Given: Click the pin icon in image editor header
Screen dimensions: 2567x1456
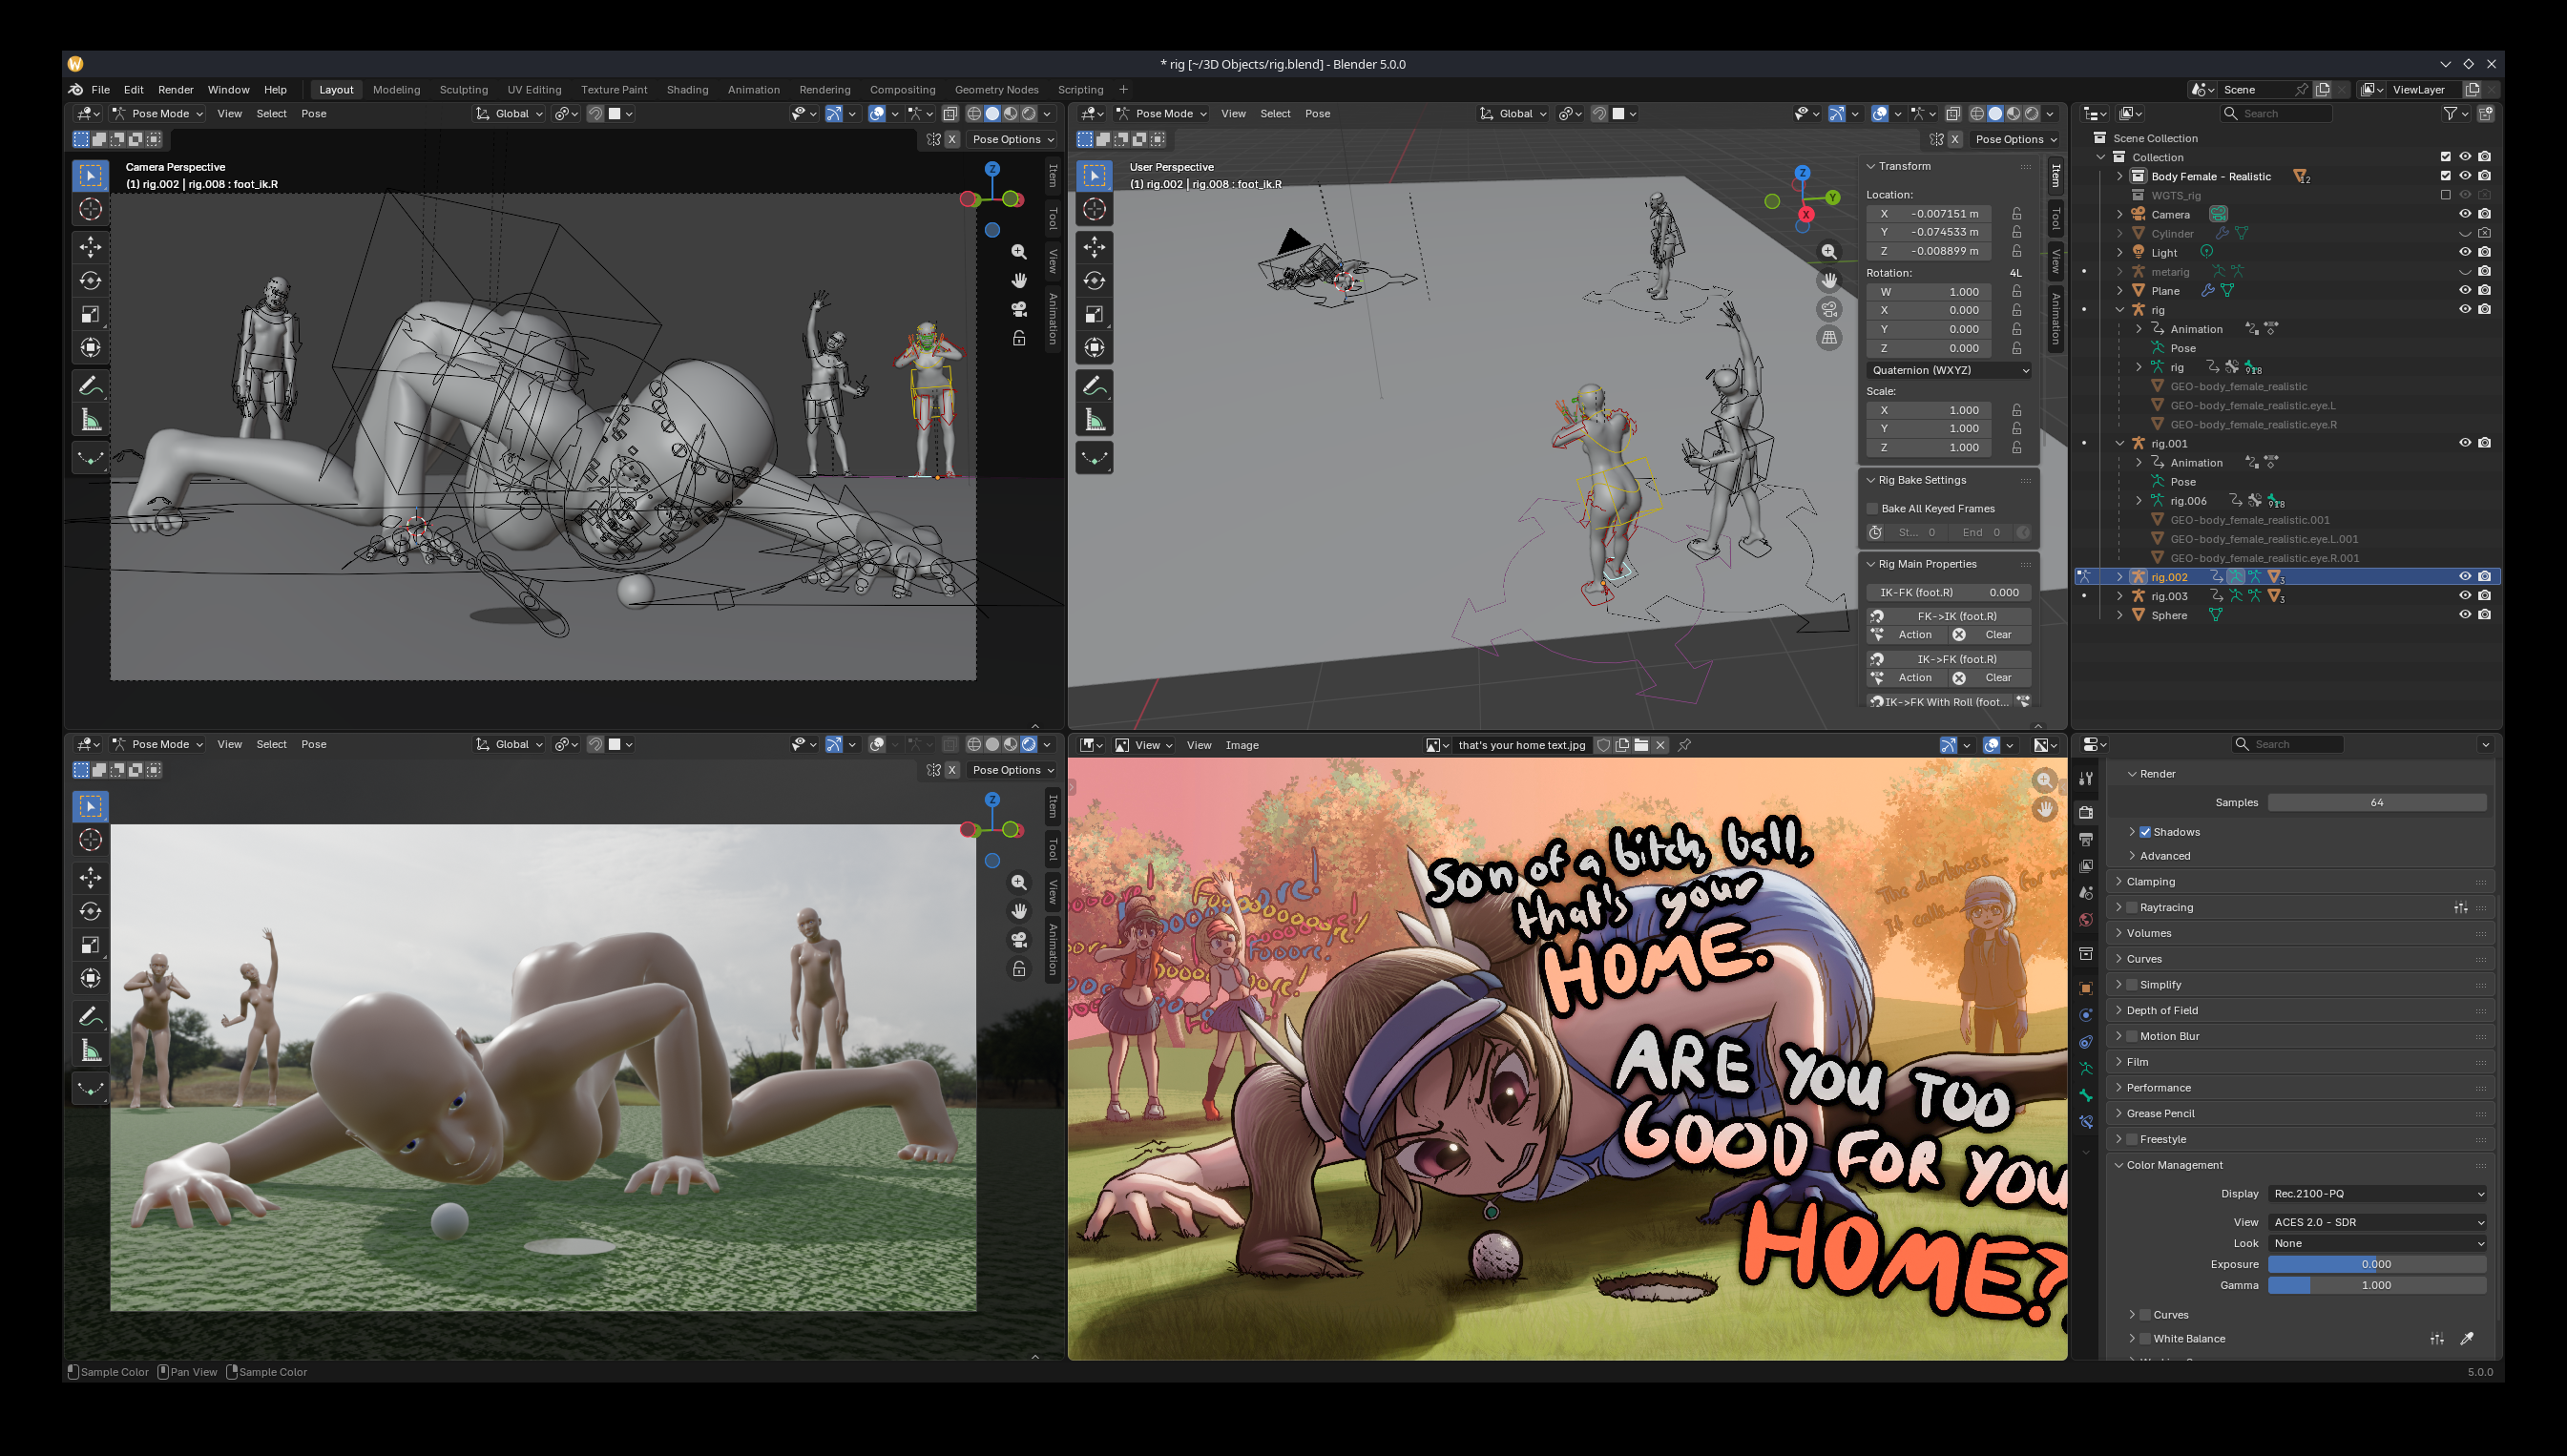Looking at the screenshot, I should tap(1684, 745).
